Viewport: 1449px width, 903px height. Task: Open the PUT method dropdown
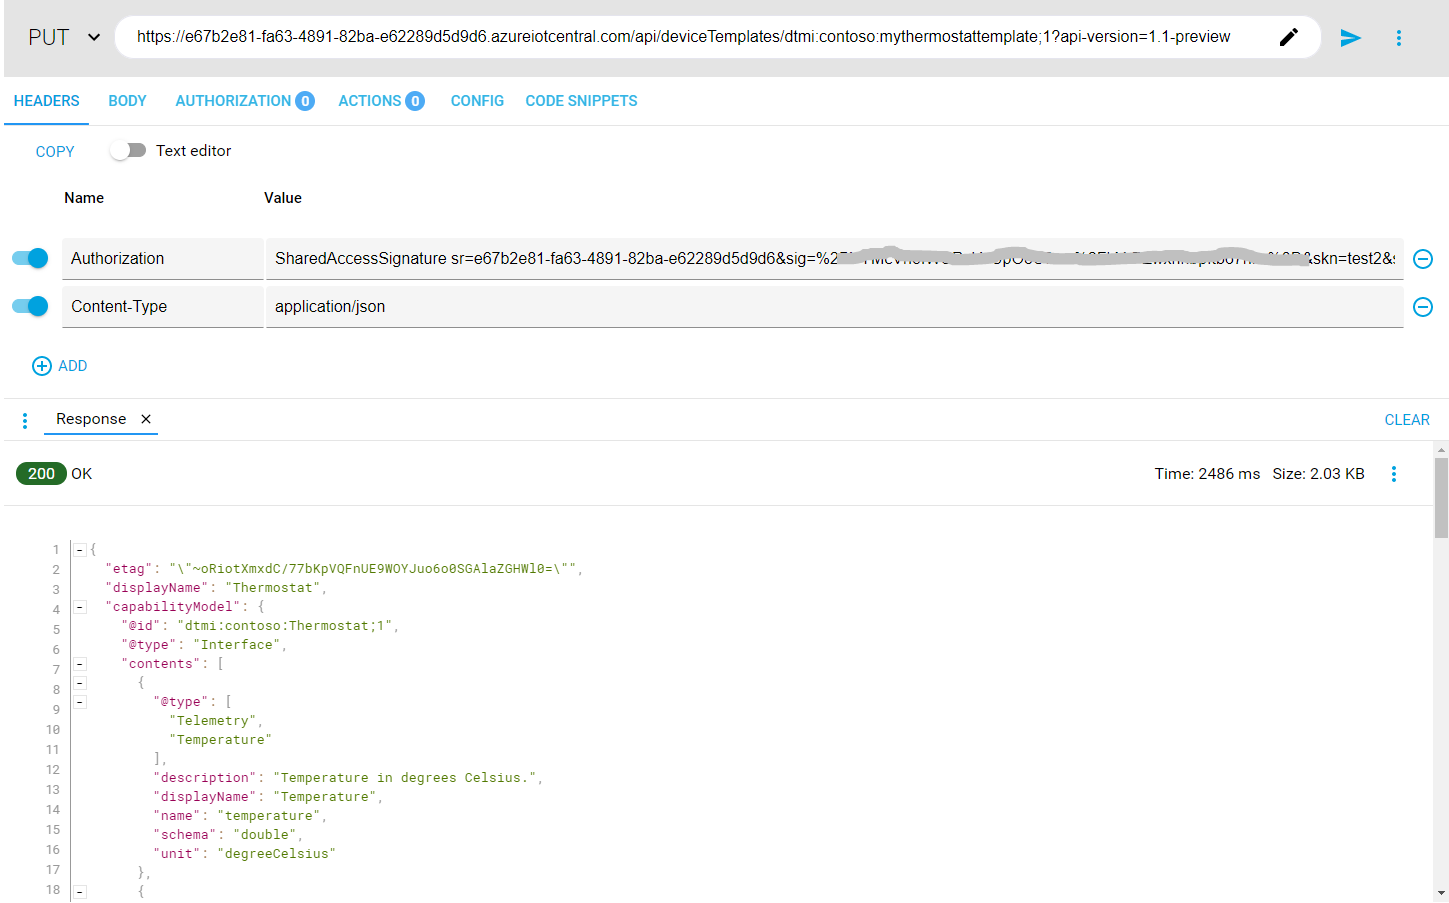coord(64,38)
